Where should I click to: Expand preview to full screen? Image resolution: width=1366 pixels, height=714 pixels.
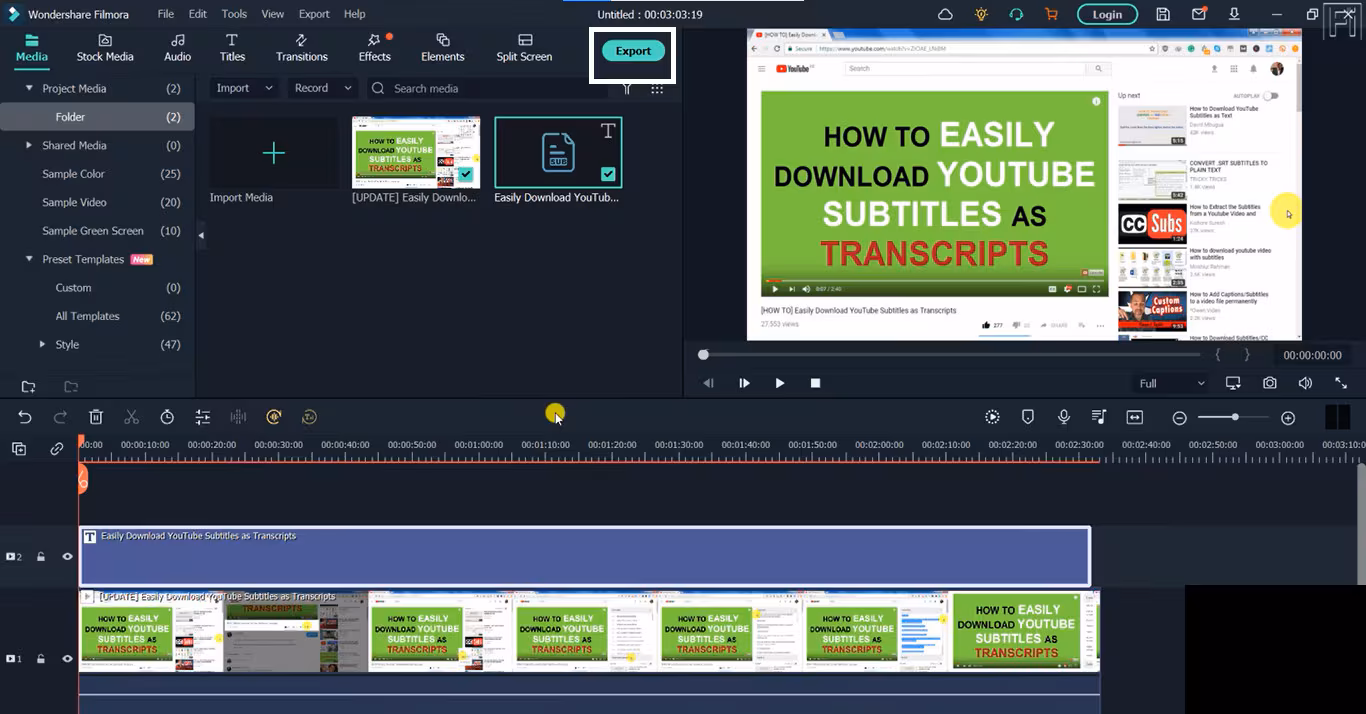pyautogui.click(x=1341, y=383)
